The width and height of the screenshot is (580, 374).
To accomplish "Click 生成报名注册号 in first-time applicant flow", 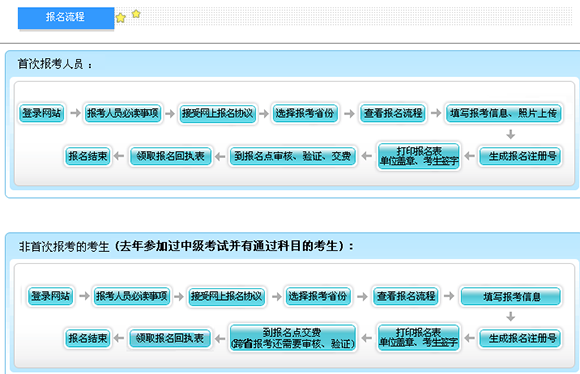I will [x=520, y=156].
